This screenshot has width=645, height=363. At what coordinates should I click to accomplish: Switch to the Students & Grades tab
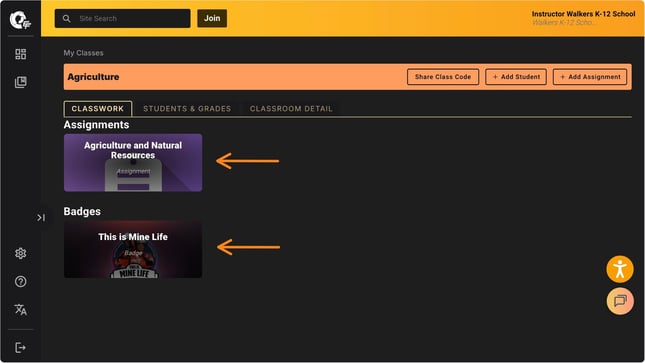[187, 109]
